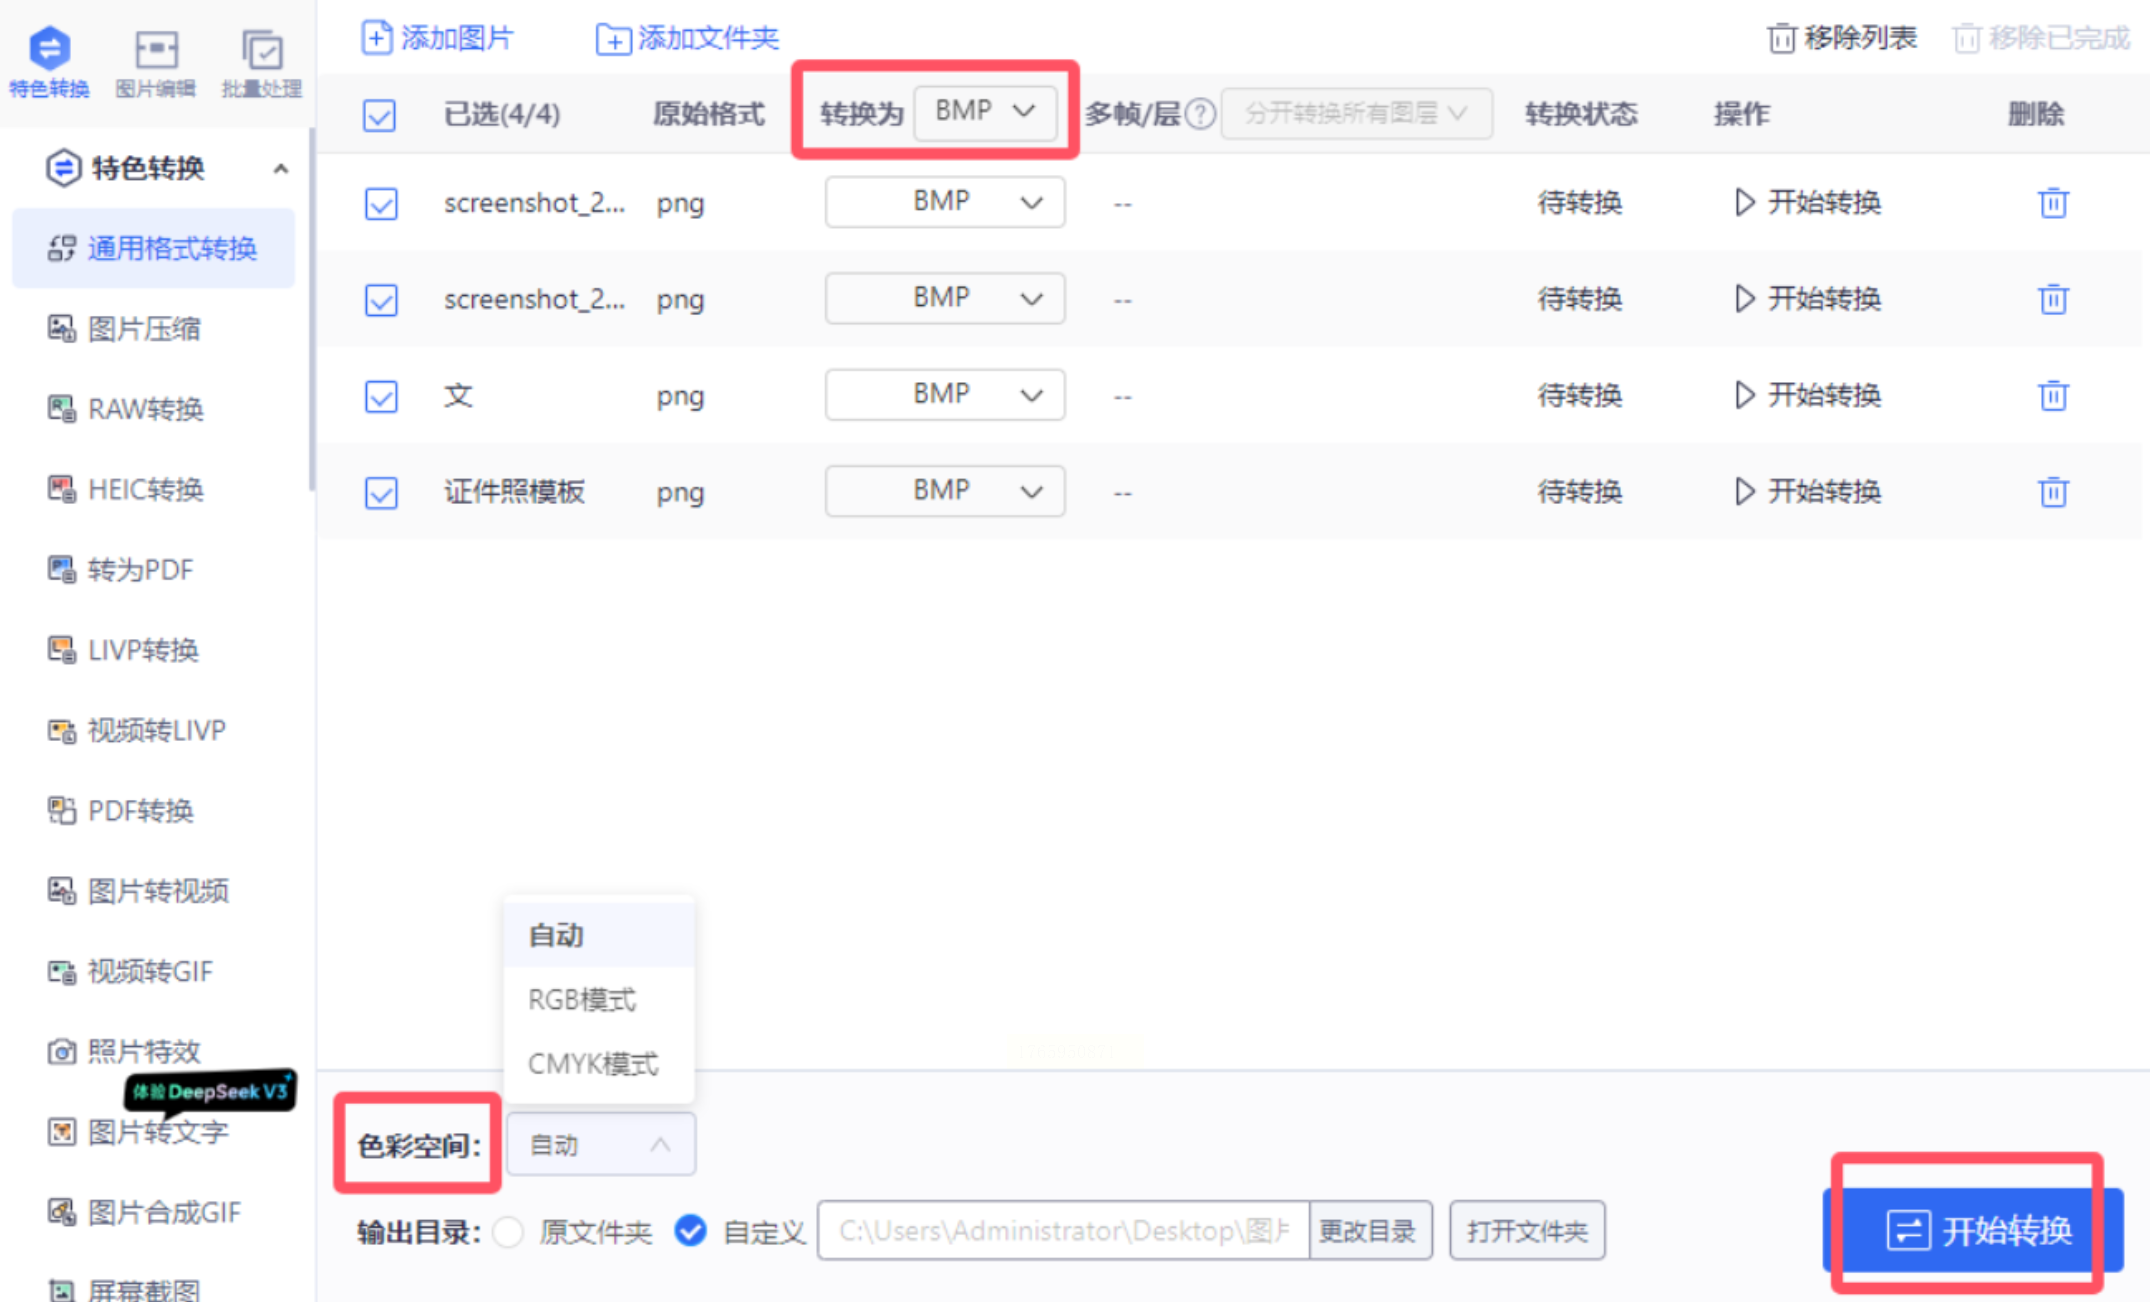Click the 更改目录 button
This screenshot has width=2150, height=1302.
(1368, 1231)
